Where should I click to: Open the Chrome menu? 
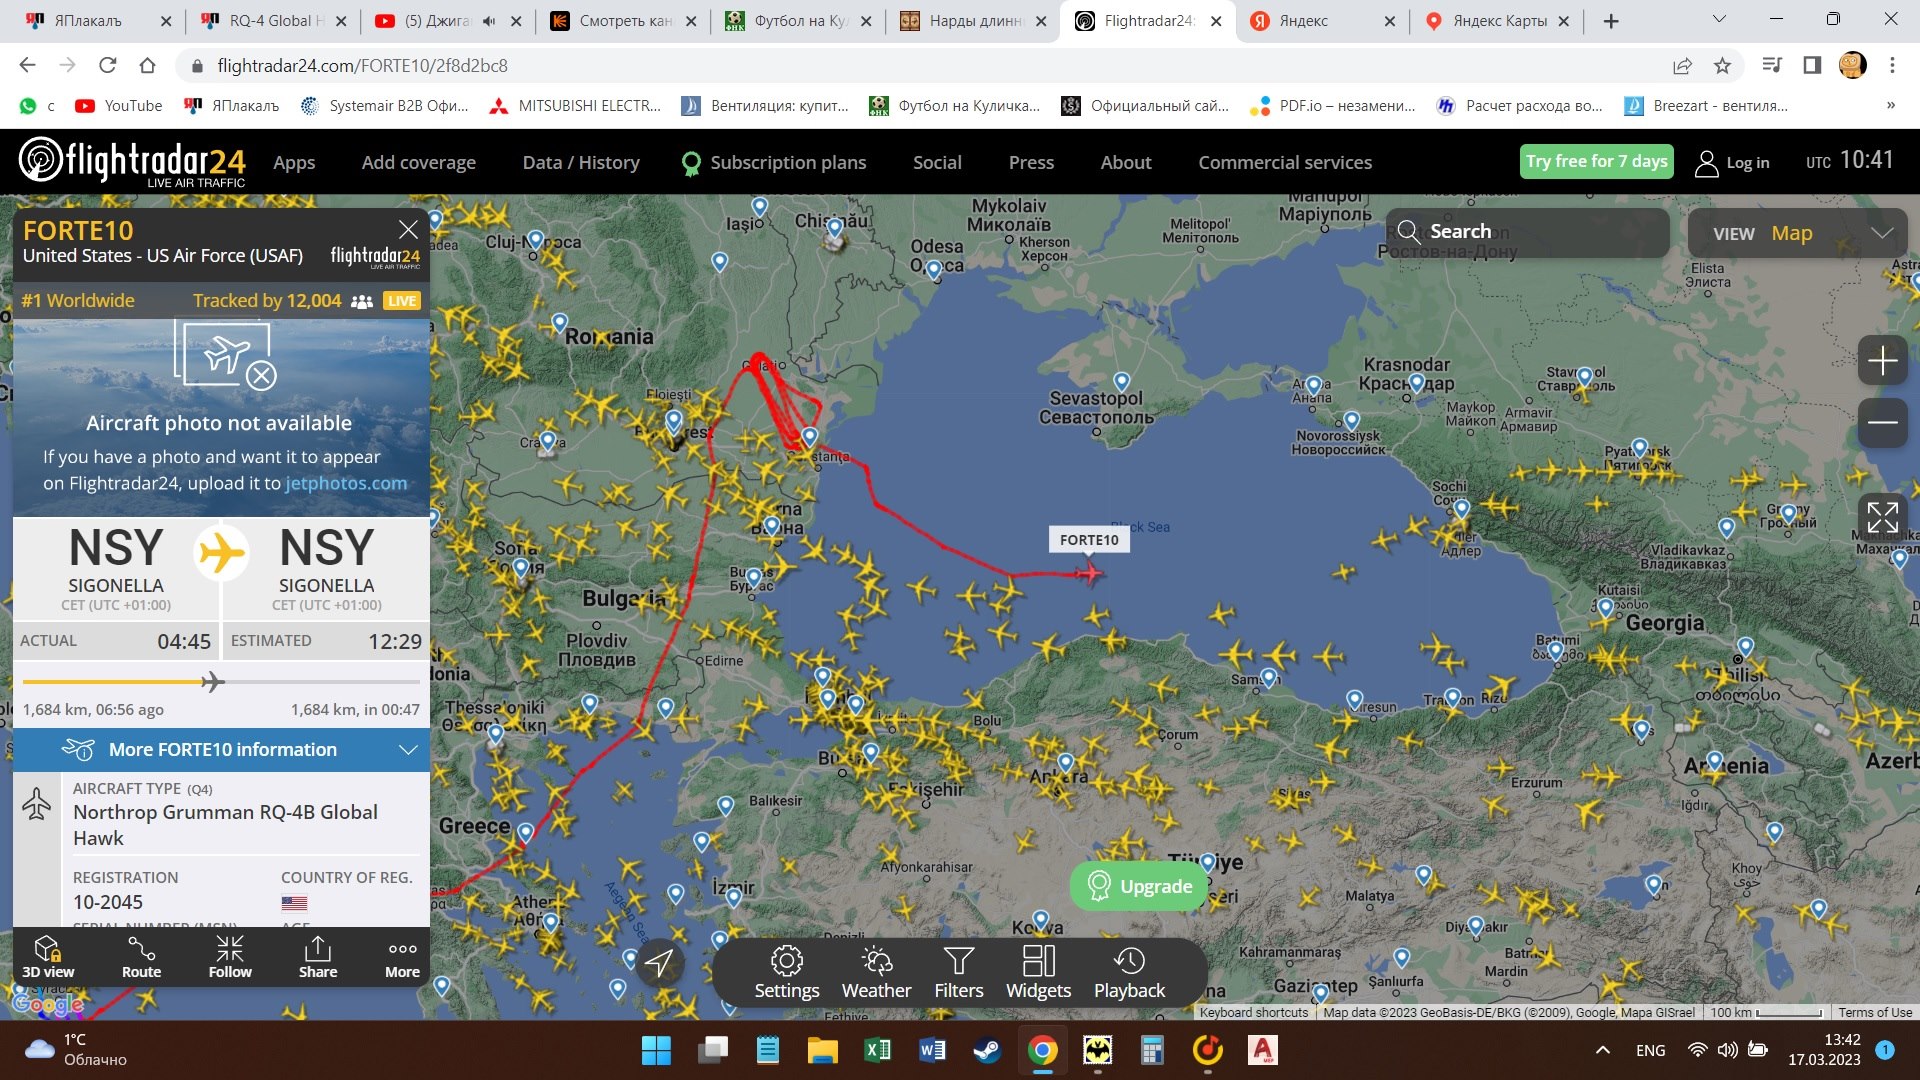coord(1892,66)
